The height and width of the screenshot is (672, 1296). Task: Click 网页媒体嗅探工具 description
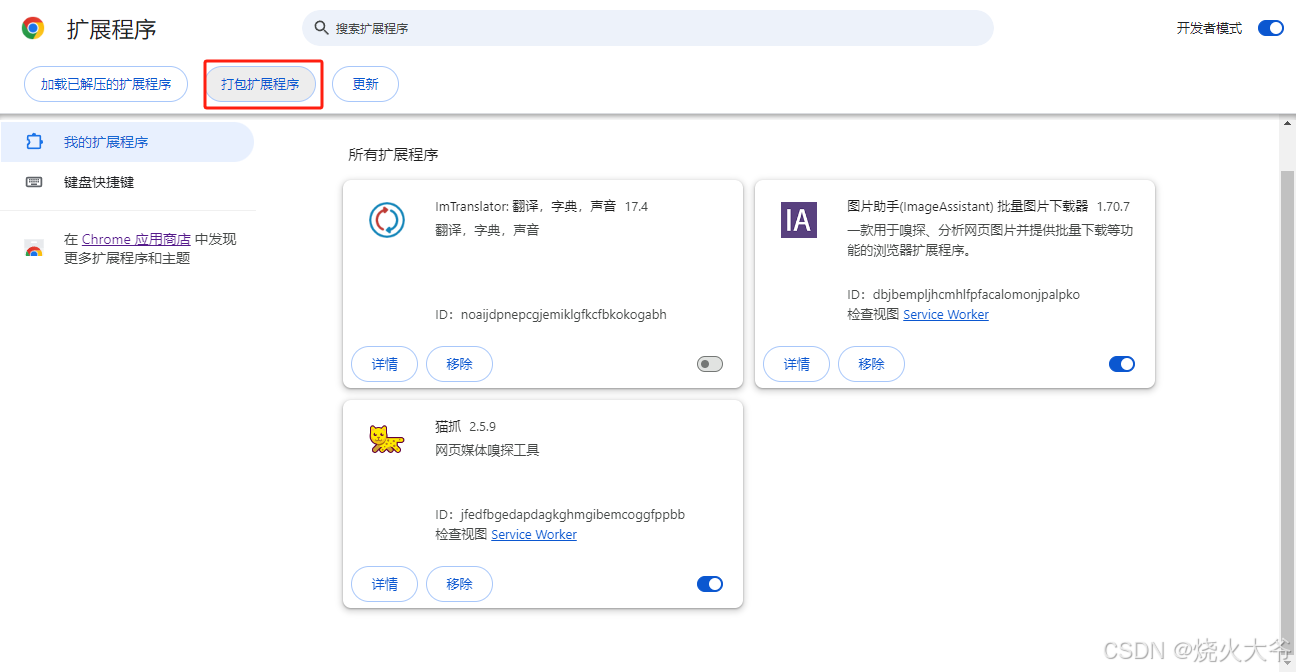pyautogui.click(x=487, y=450)
